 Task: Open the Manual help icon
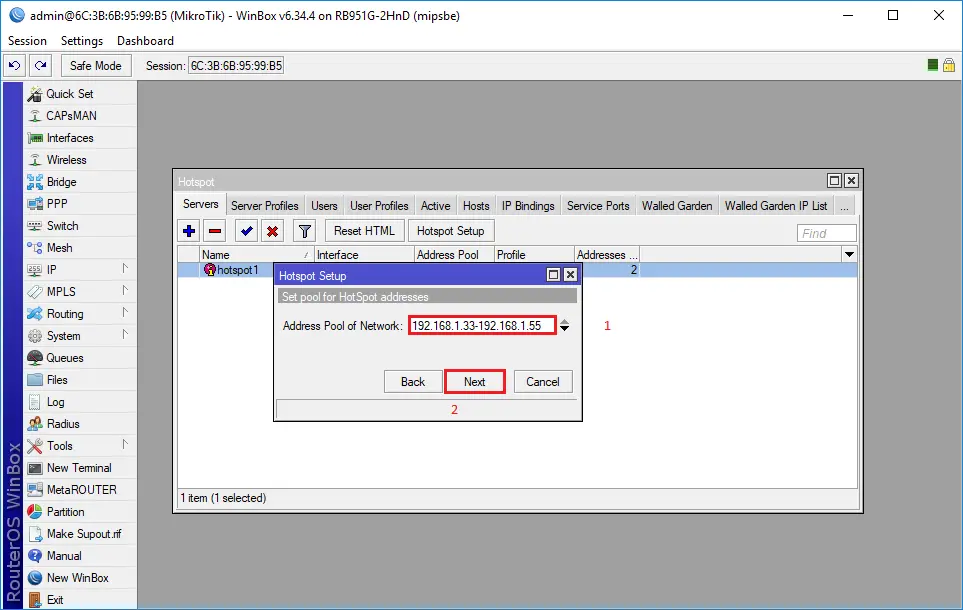pos(35,556)
